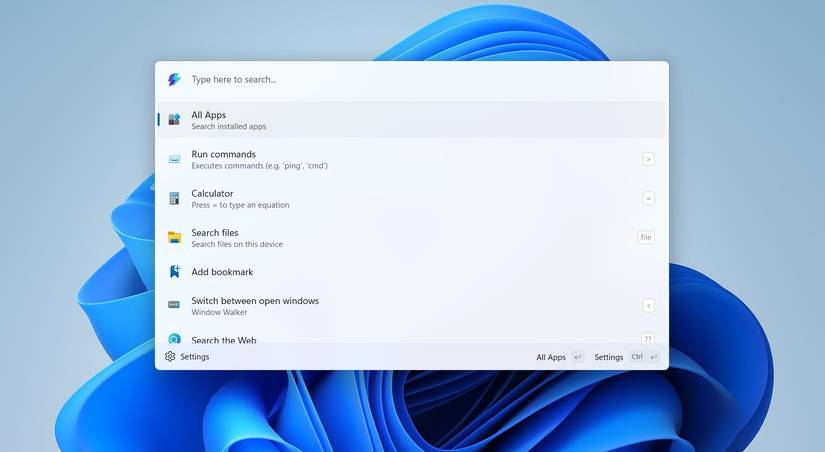Screen dimensions: 825x452
Task: Choose the Add bookmark entry
Action: click(x=411, y=272)
